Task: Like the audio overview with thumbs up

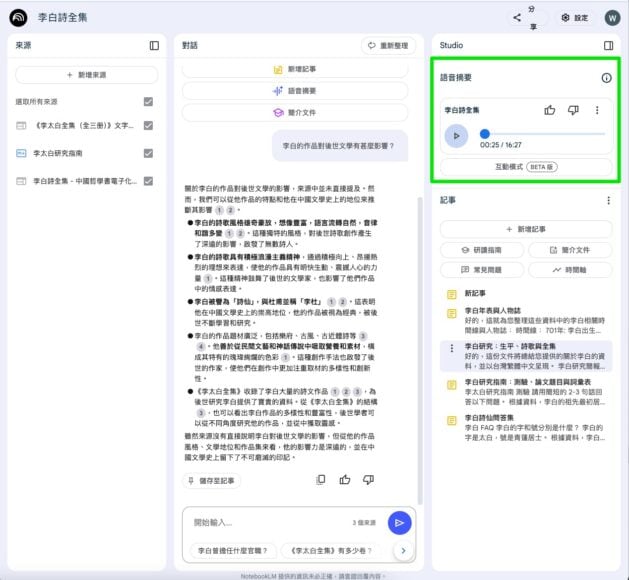Action: click(549, 110)
